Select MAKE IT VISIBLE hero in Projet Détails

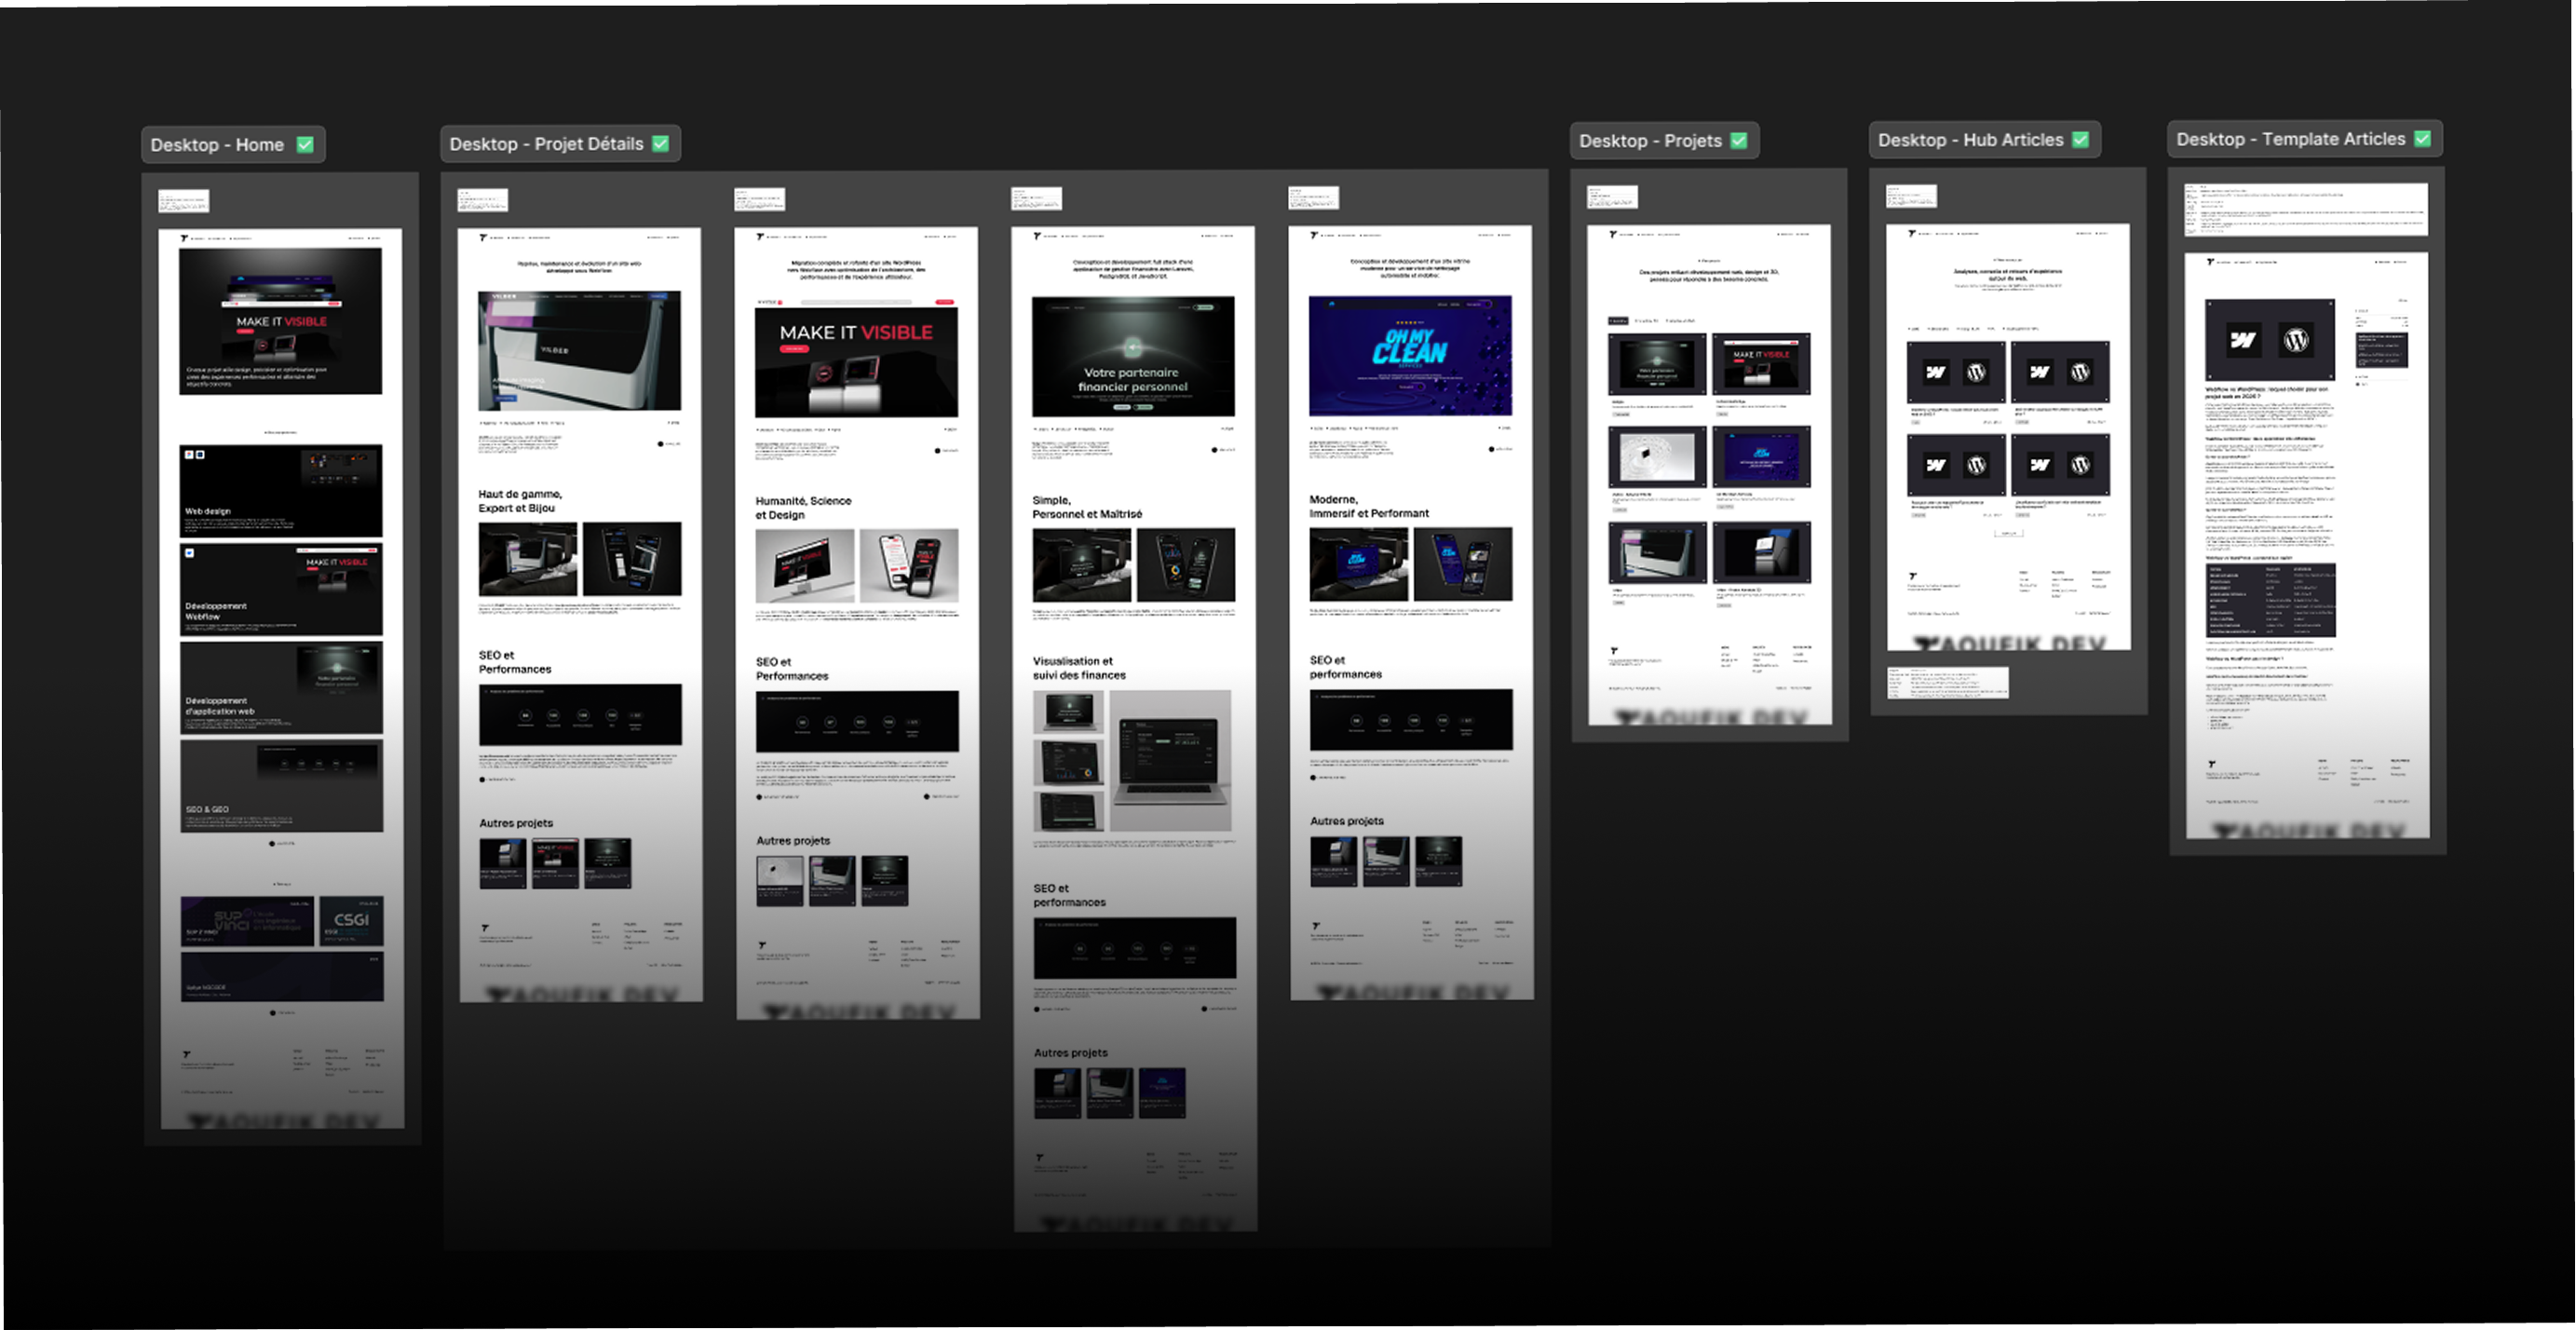click(x=856, y=356)
